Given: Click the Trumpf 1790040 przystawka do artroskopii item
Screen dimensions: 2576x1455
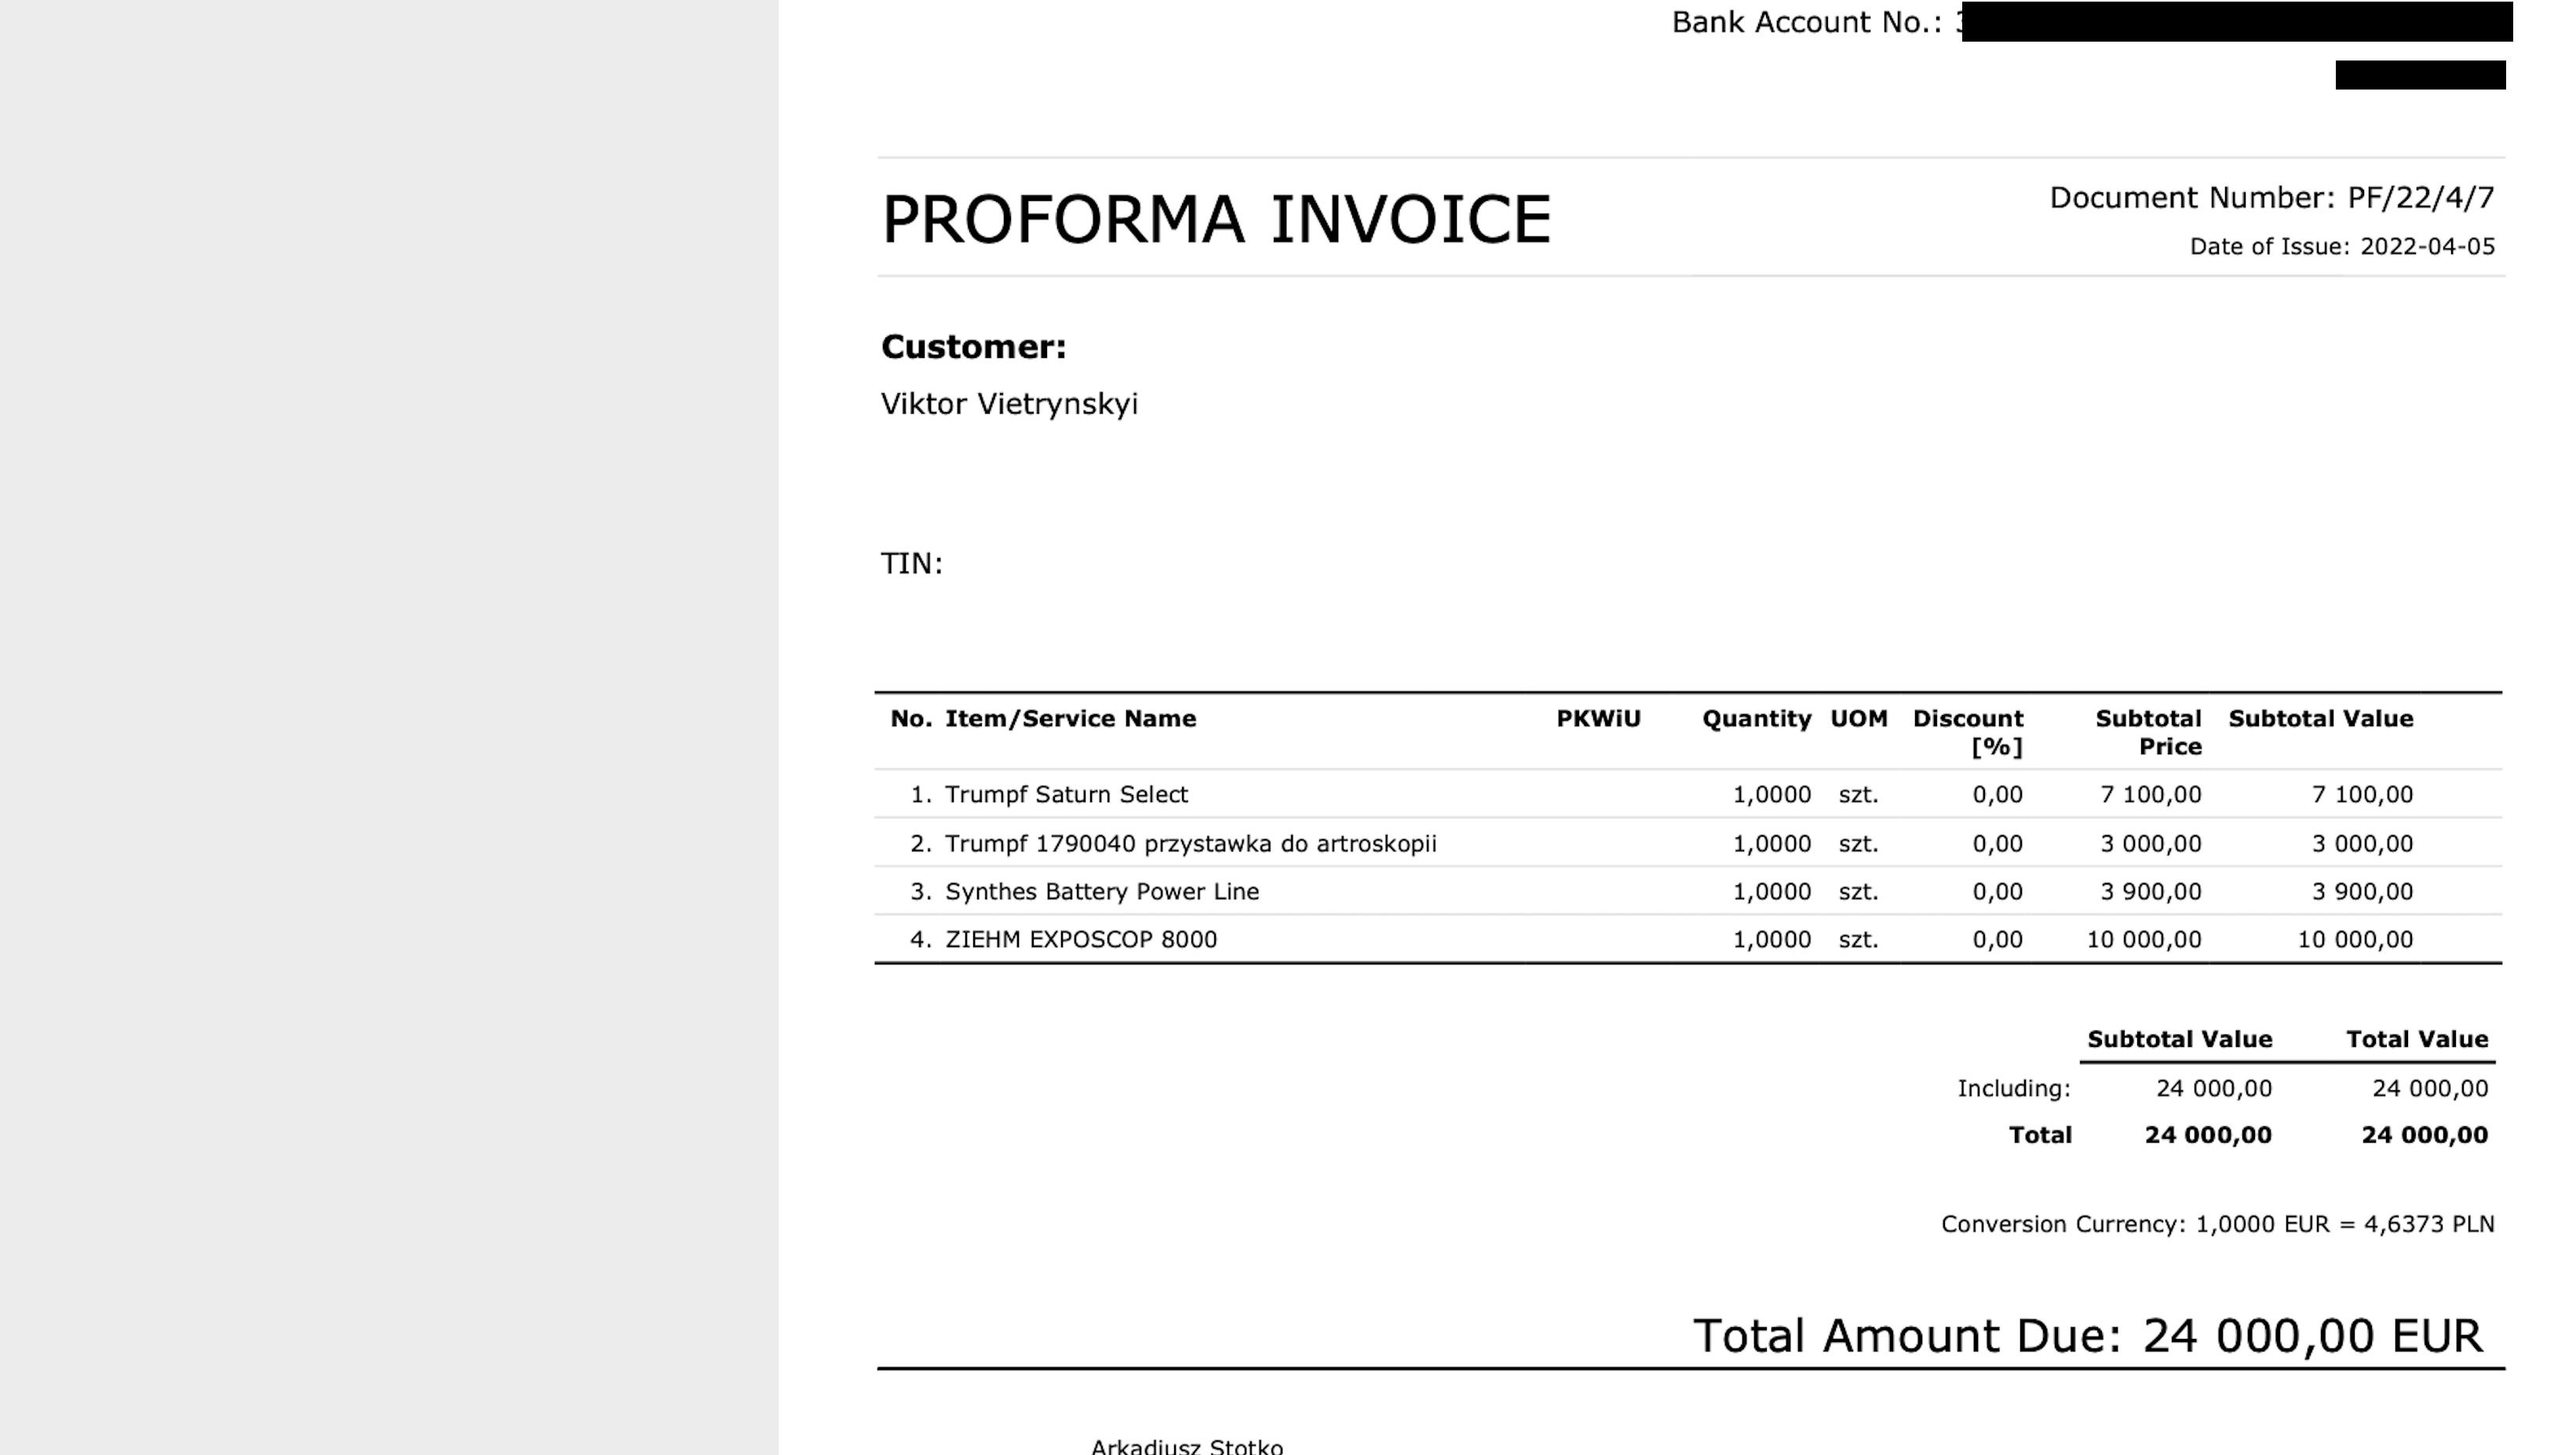Looking at the screenshot, I should click(x=1190, y=844).
